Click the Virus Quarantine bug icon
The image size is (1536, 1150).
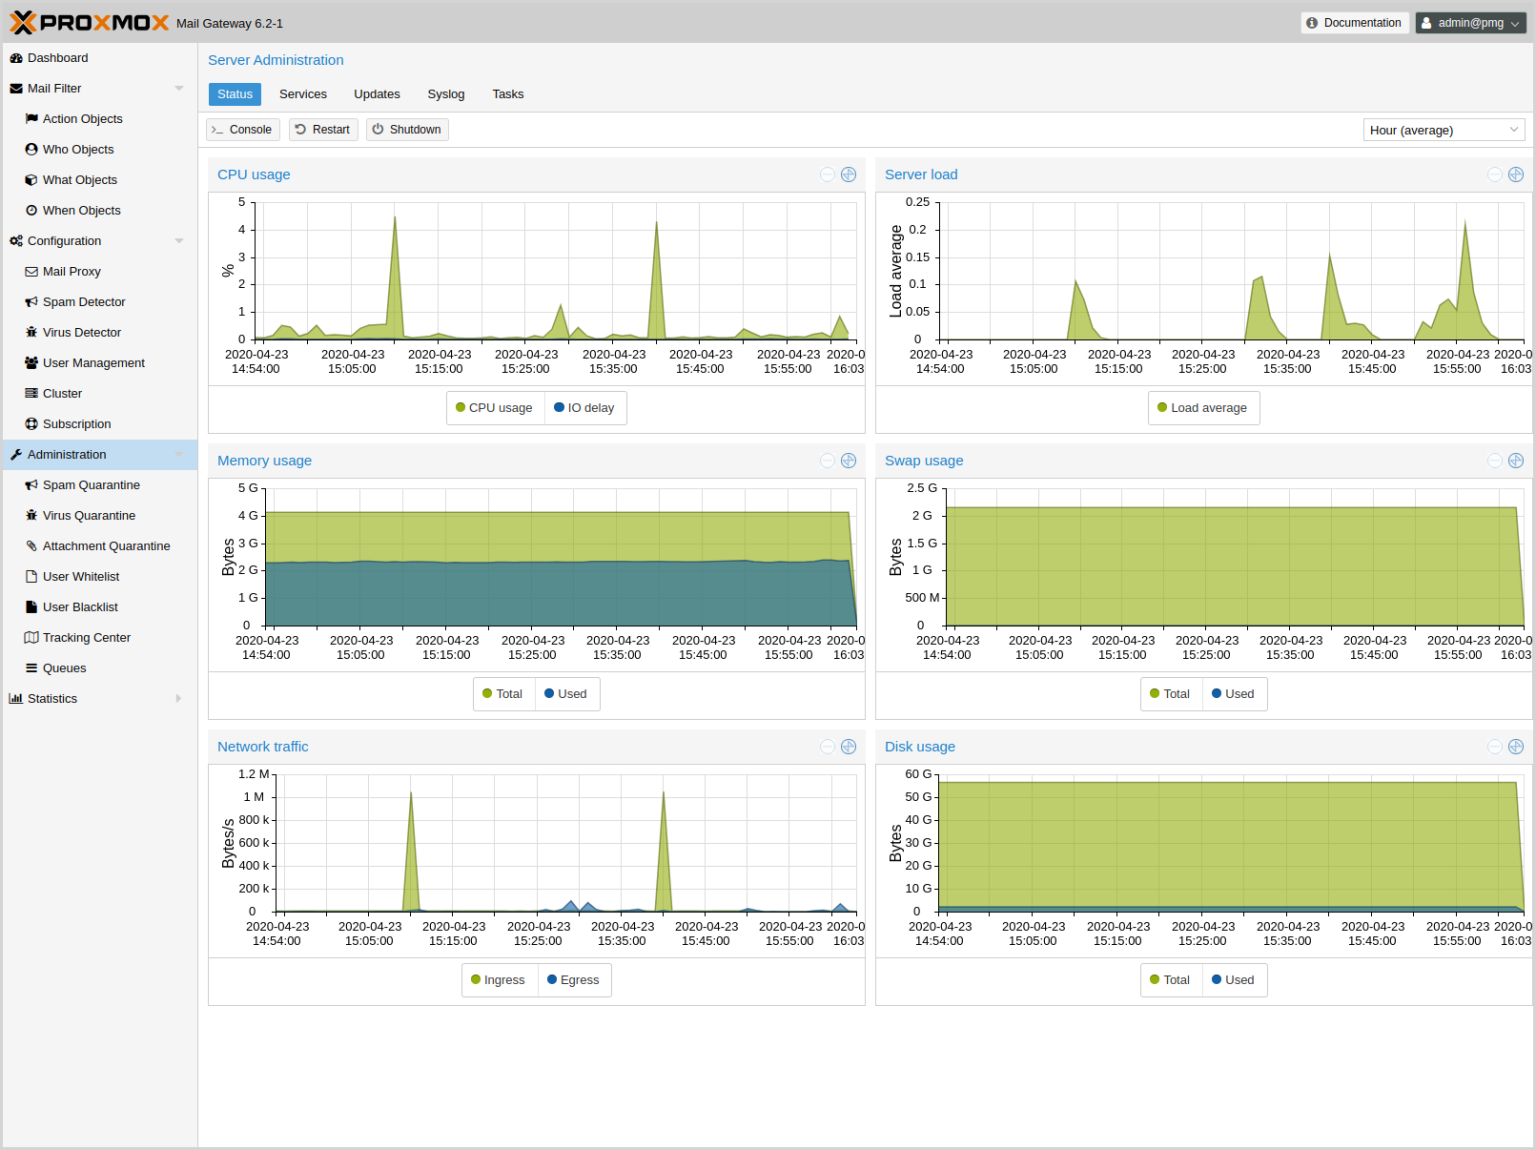click(32, 516)
